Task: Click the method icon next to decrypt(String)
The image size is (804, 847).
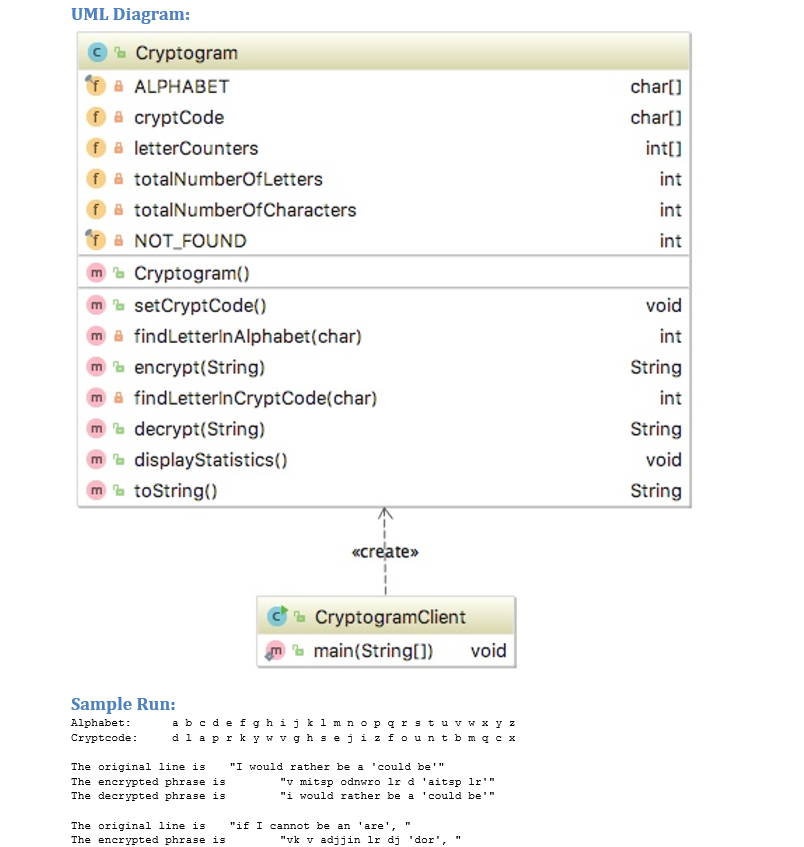Action: click(x=96, y=429)
